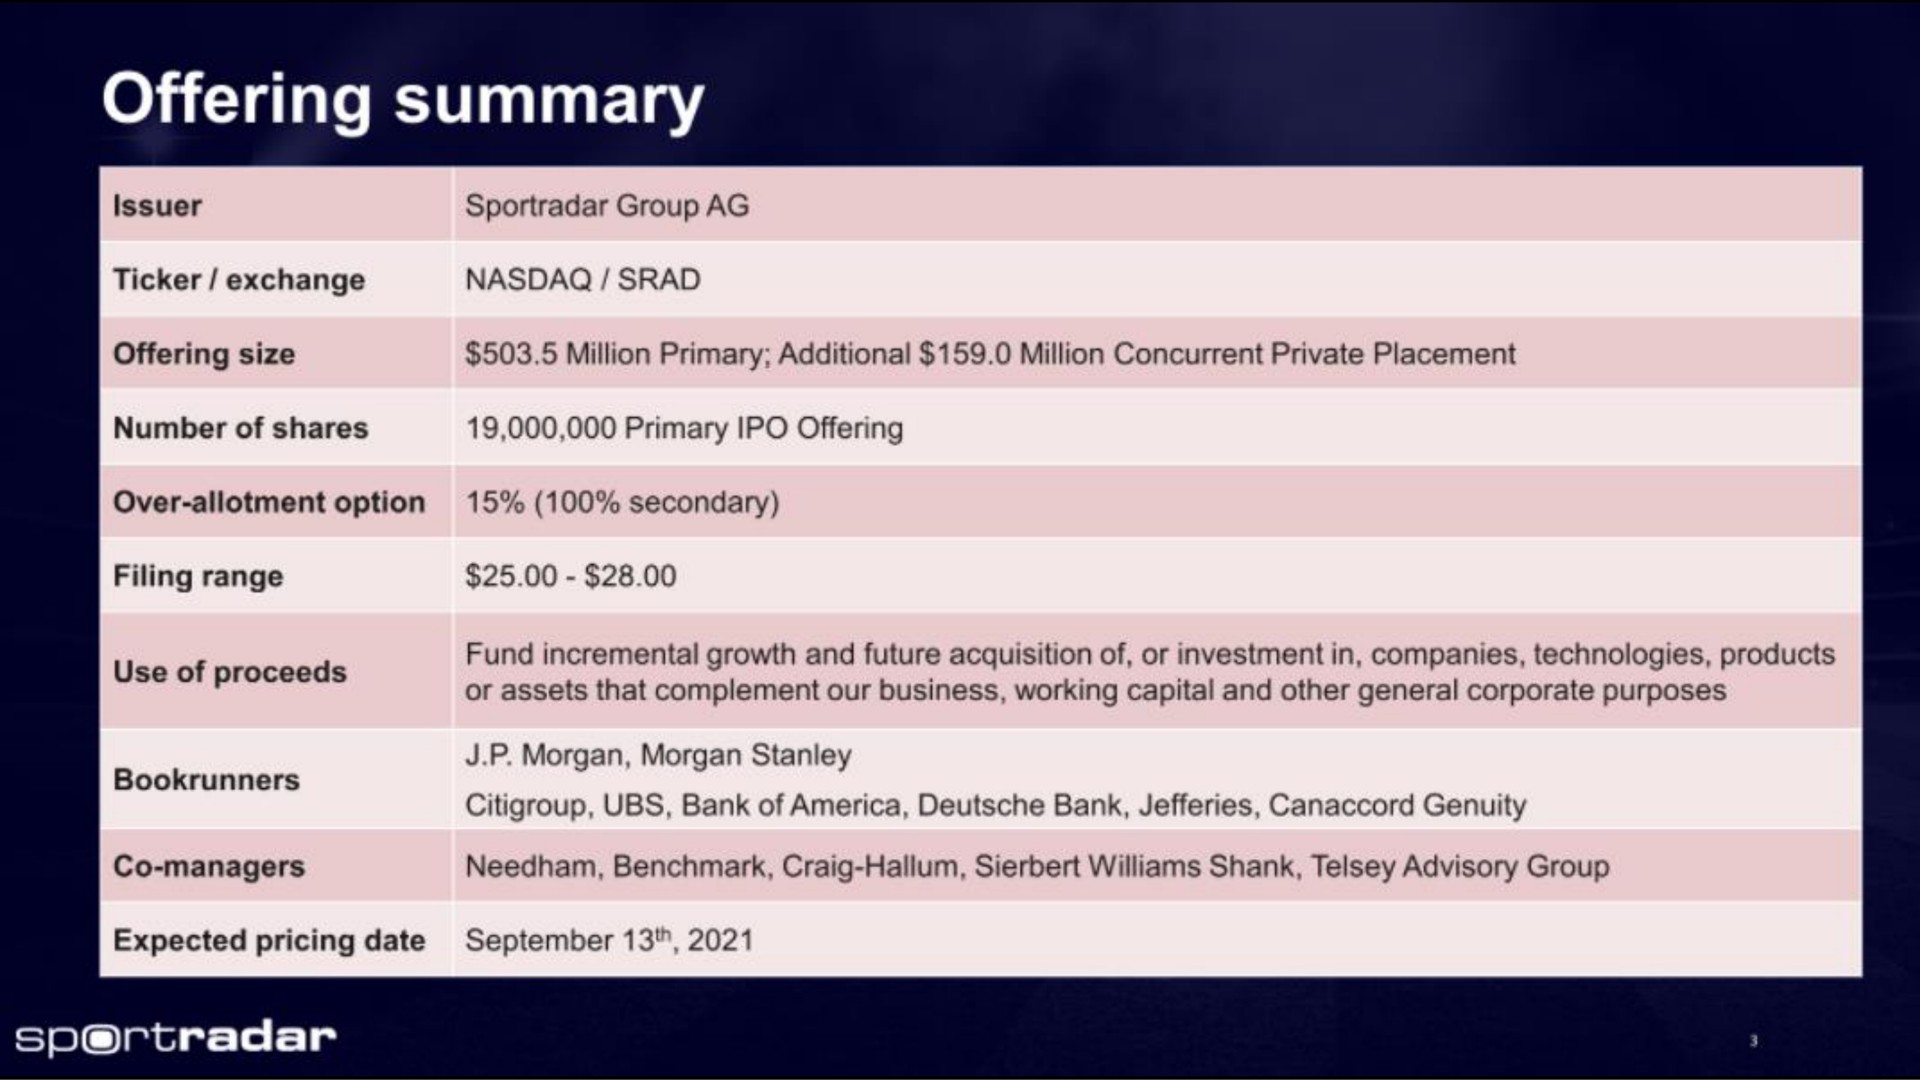The image size is (1920, 1080).
Task: Select the Number of shares label
Action: point(241,428)
